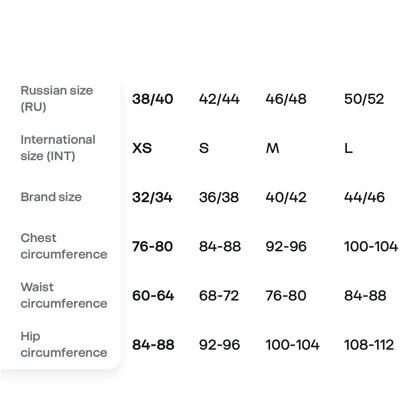Select chest value 76-80

tap(152, 247)
